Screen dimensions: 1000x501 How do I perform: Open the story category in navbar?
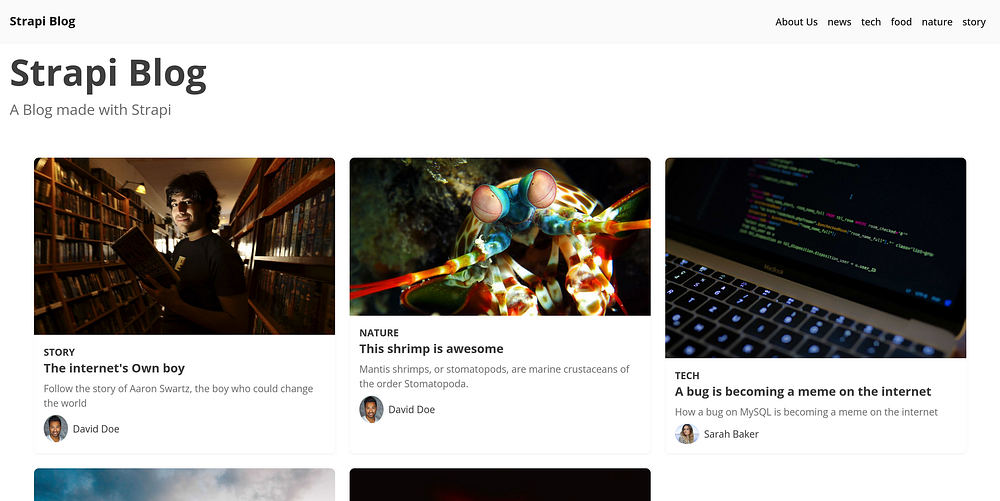pos(974,22)
